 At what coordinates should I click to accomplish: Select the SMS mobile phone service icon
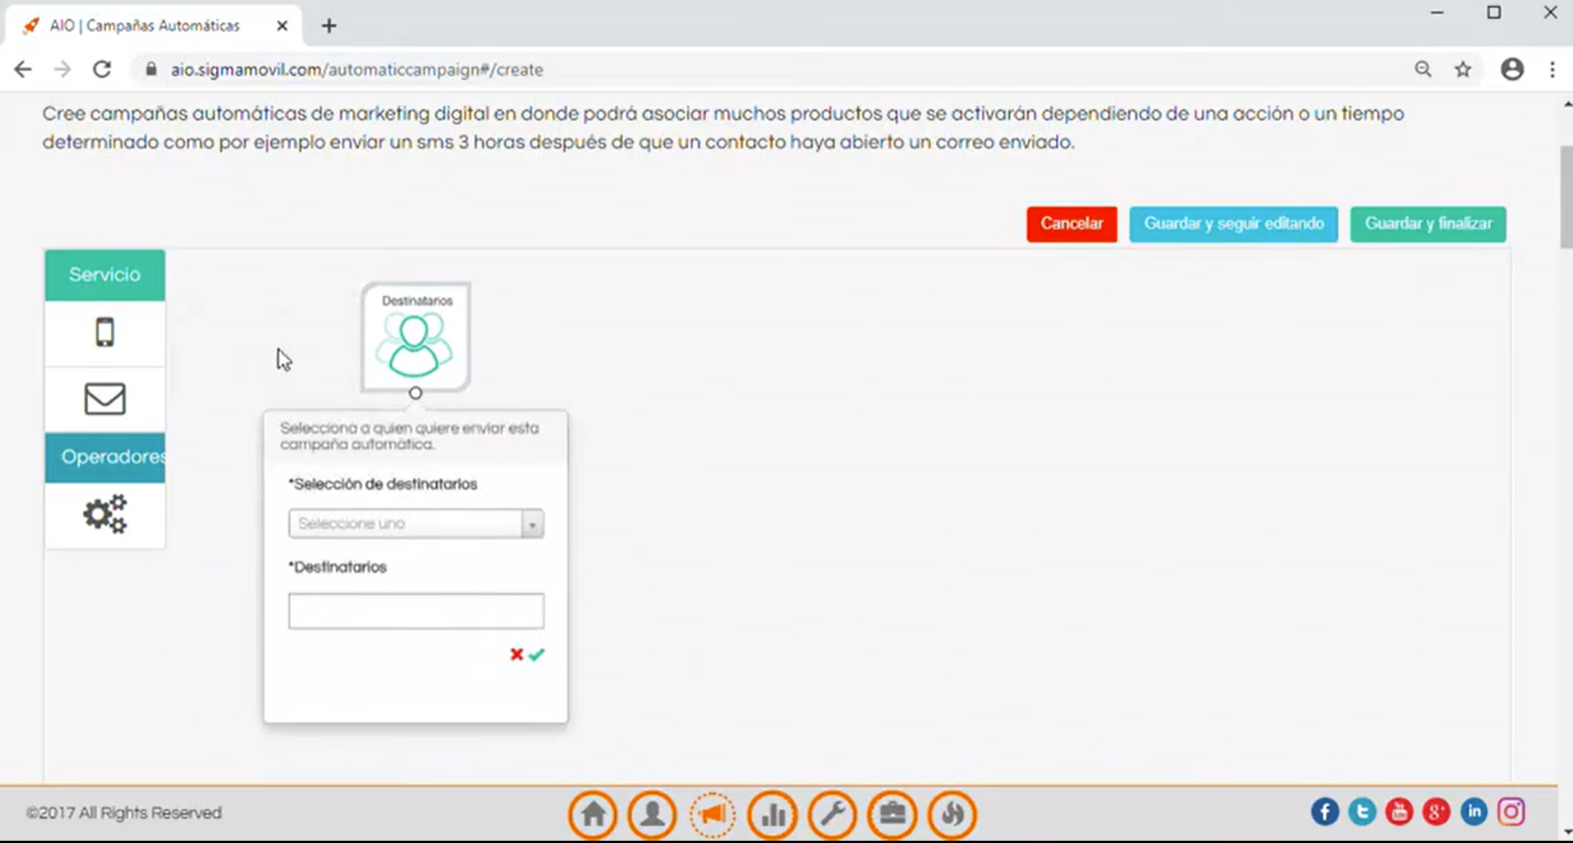point(105,332)
